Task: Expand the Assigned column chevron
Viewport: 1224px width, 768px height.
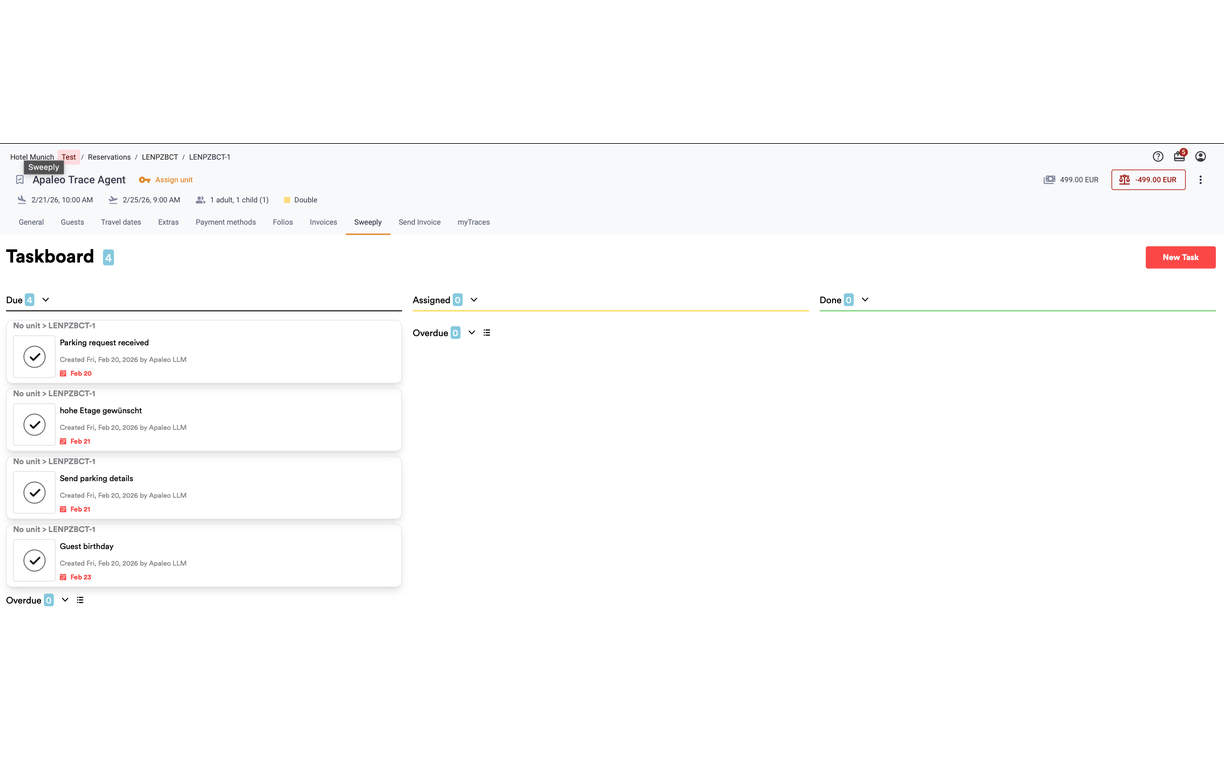Action: (x=474, y=299)
